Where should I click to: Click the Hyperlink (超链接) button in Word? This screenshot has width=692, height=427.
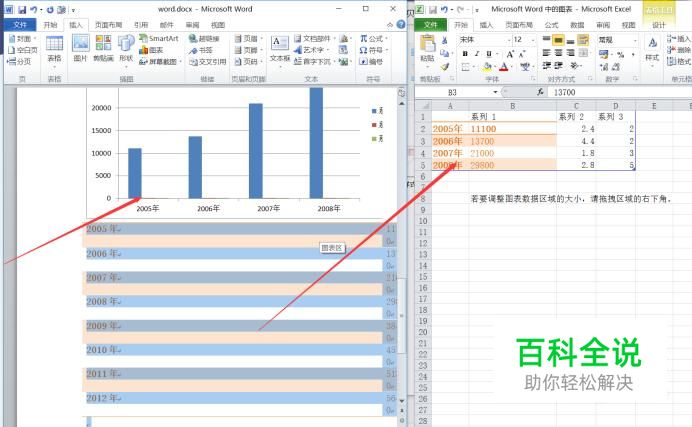point(204,39)
